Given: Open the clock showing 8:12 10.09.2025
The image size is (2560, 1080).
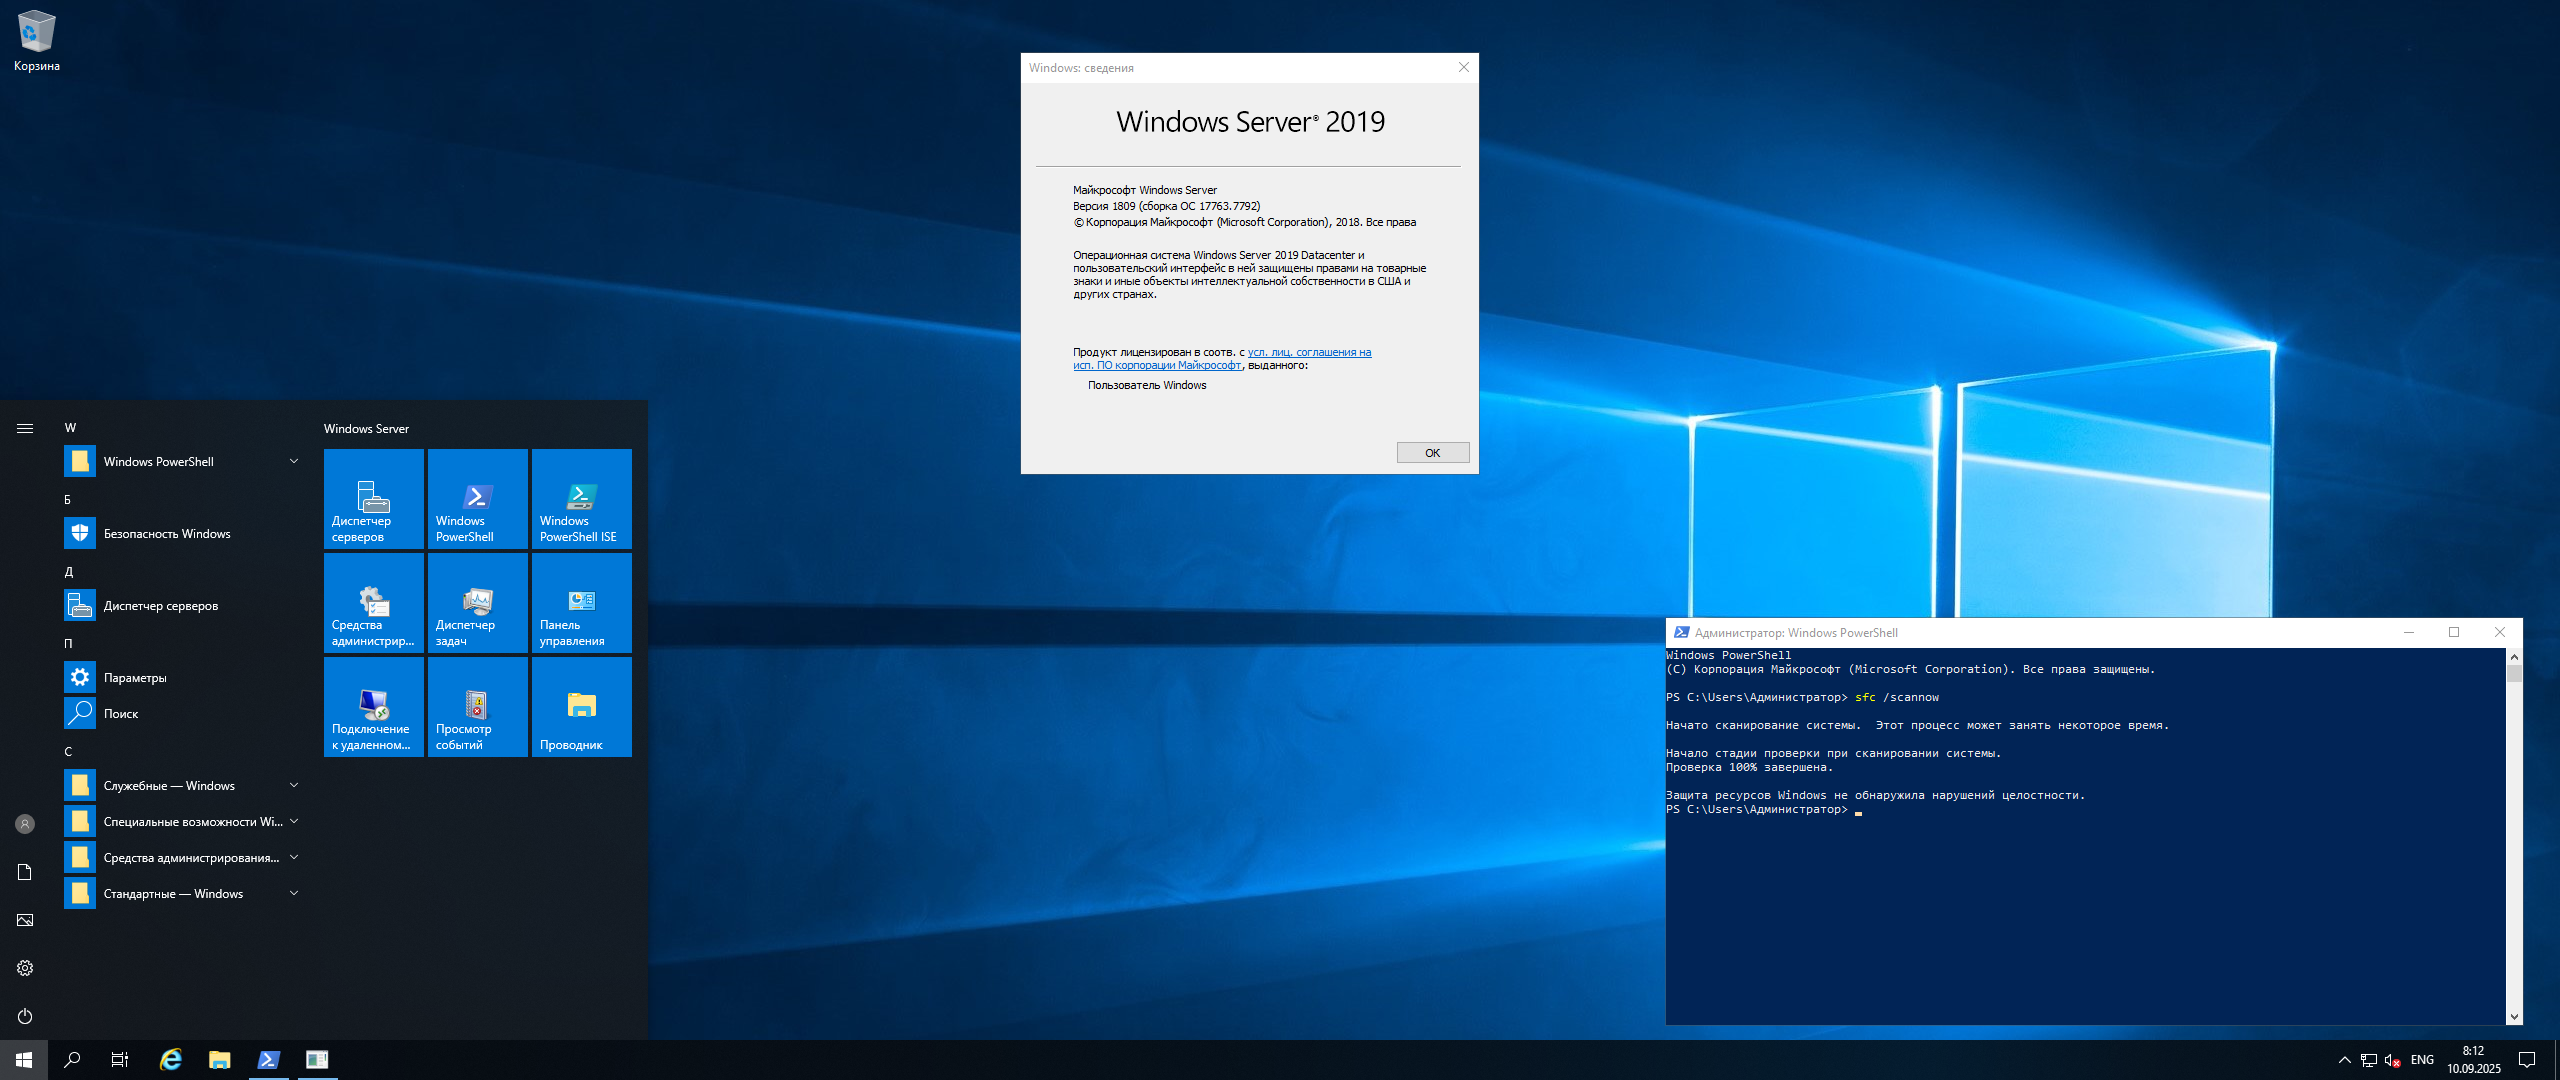Looking at the screenshot, I should point(2473,1060).
